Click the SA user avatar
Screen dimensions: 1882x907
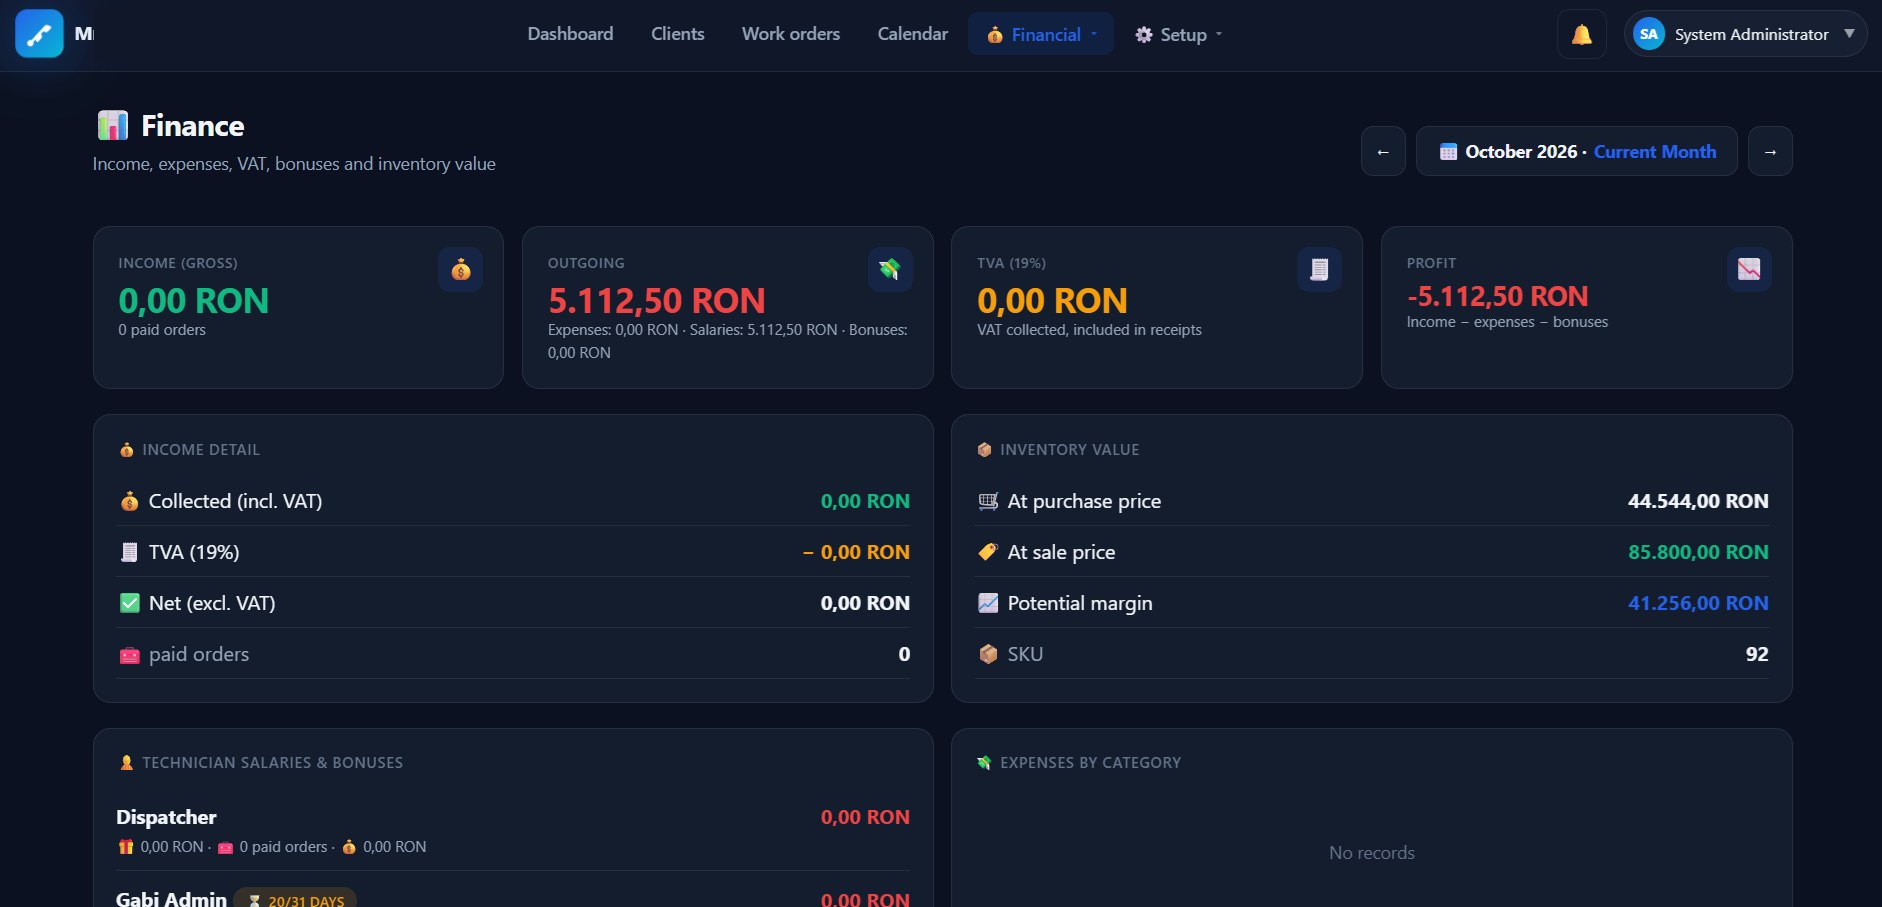click(x=1649, y=34)
